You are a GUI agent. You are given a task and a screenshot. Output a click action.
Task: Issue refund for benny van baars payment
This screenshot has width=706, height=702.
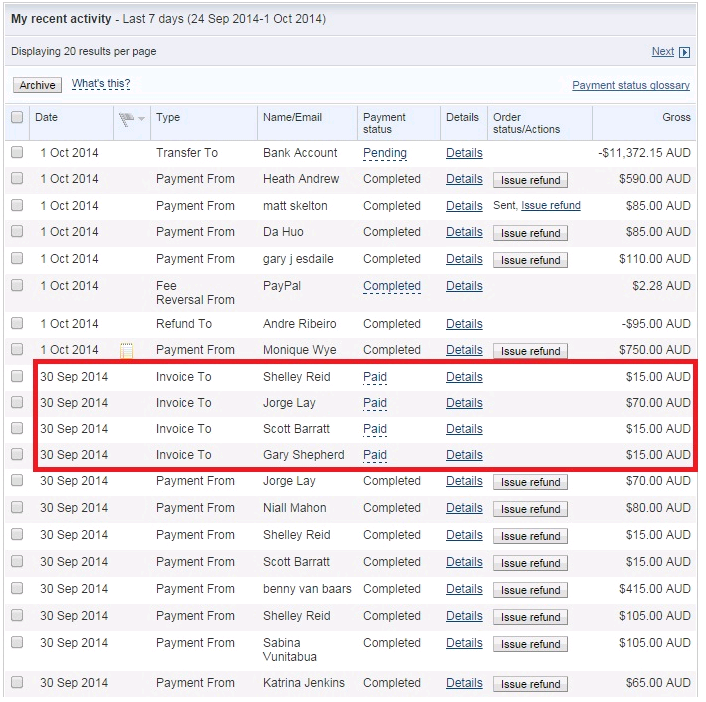tap(530, 590)
